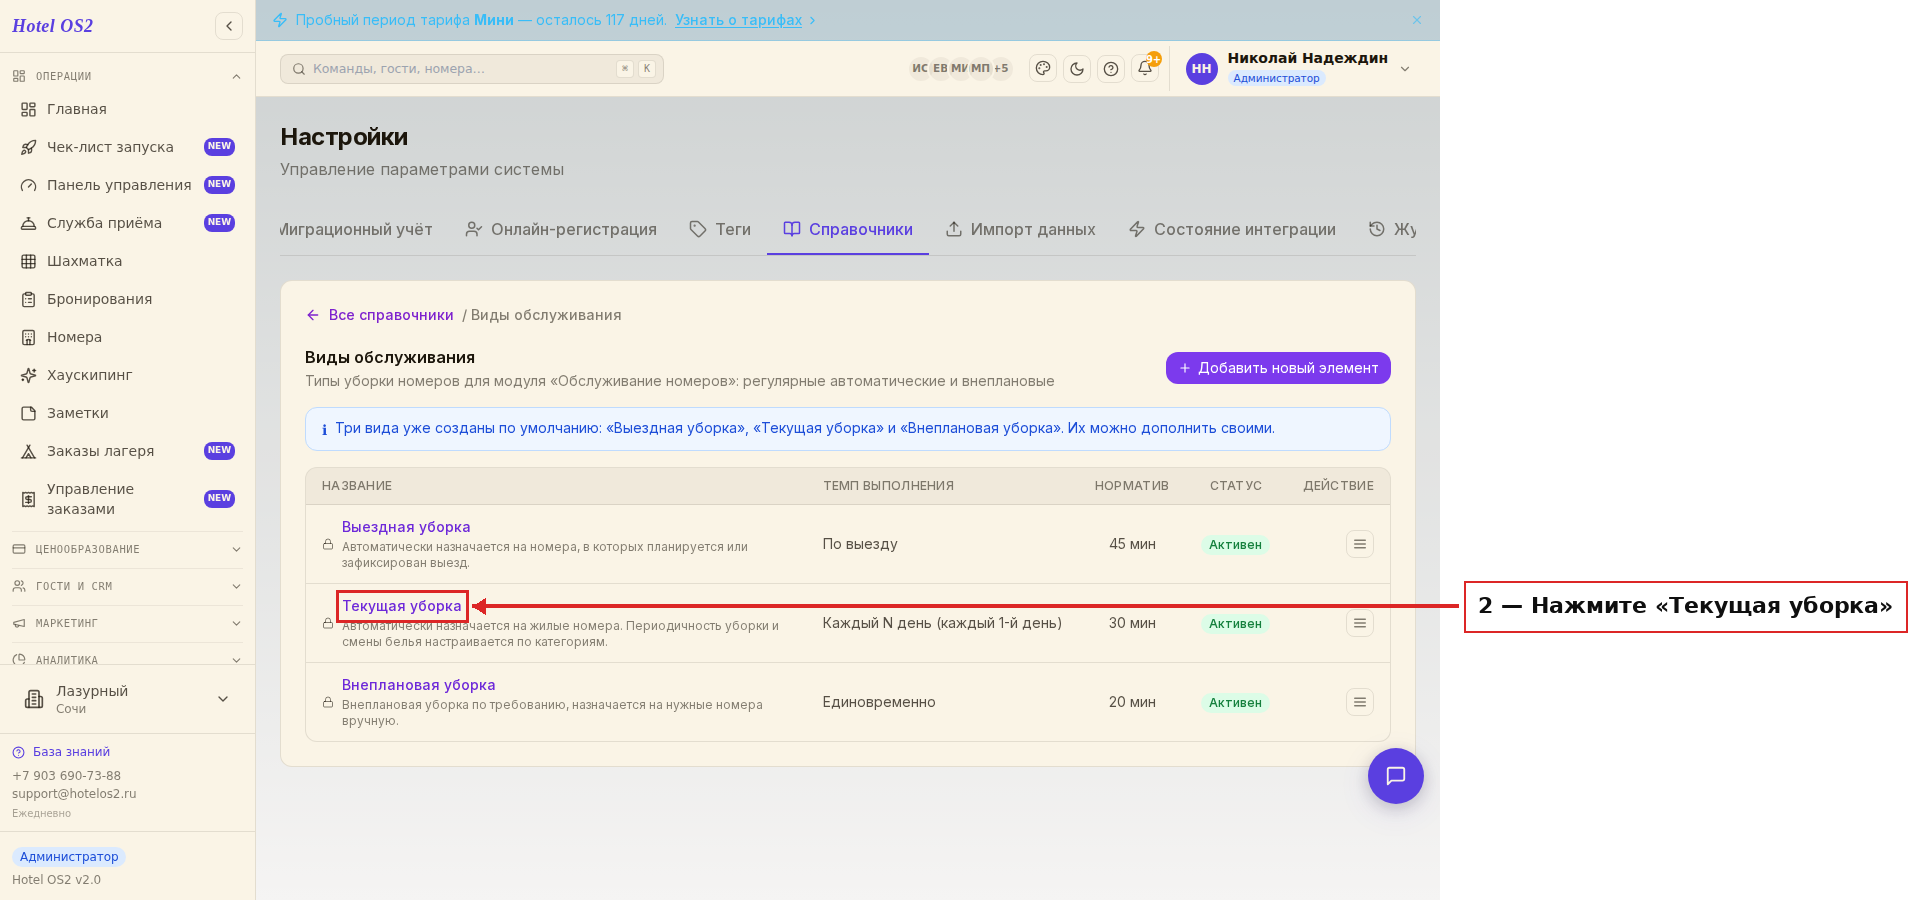This screenshot has height=900, width=1931.
Task: Switch to Состояние интеграции tab
Action: tap(1232, 229)
